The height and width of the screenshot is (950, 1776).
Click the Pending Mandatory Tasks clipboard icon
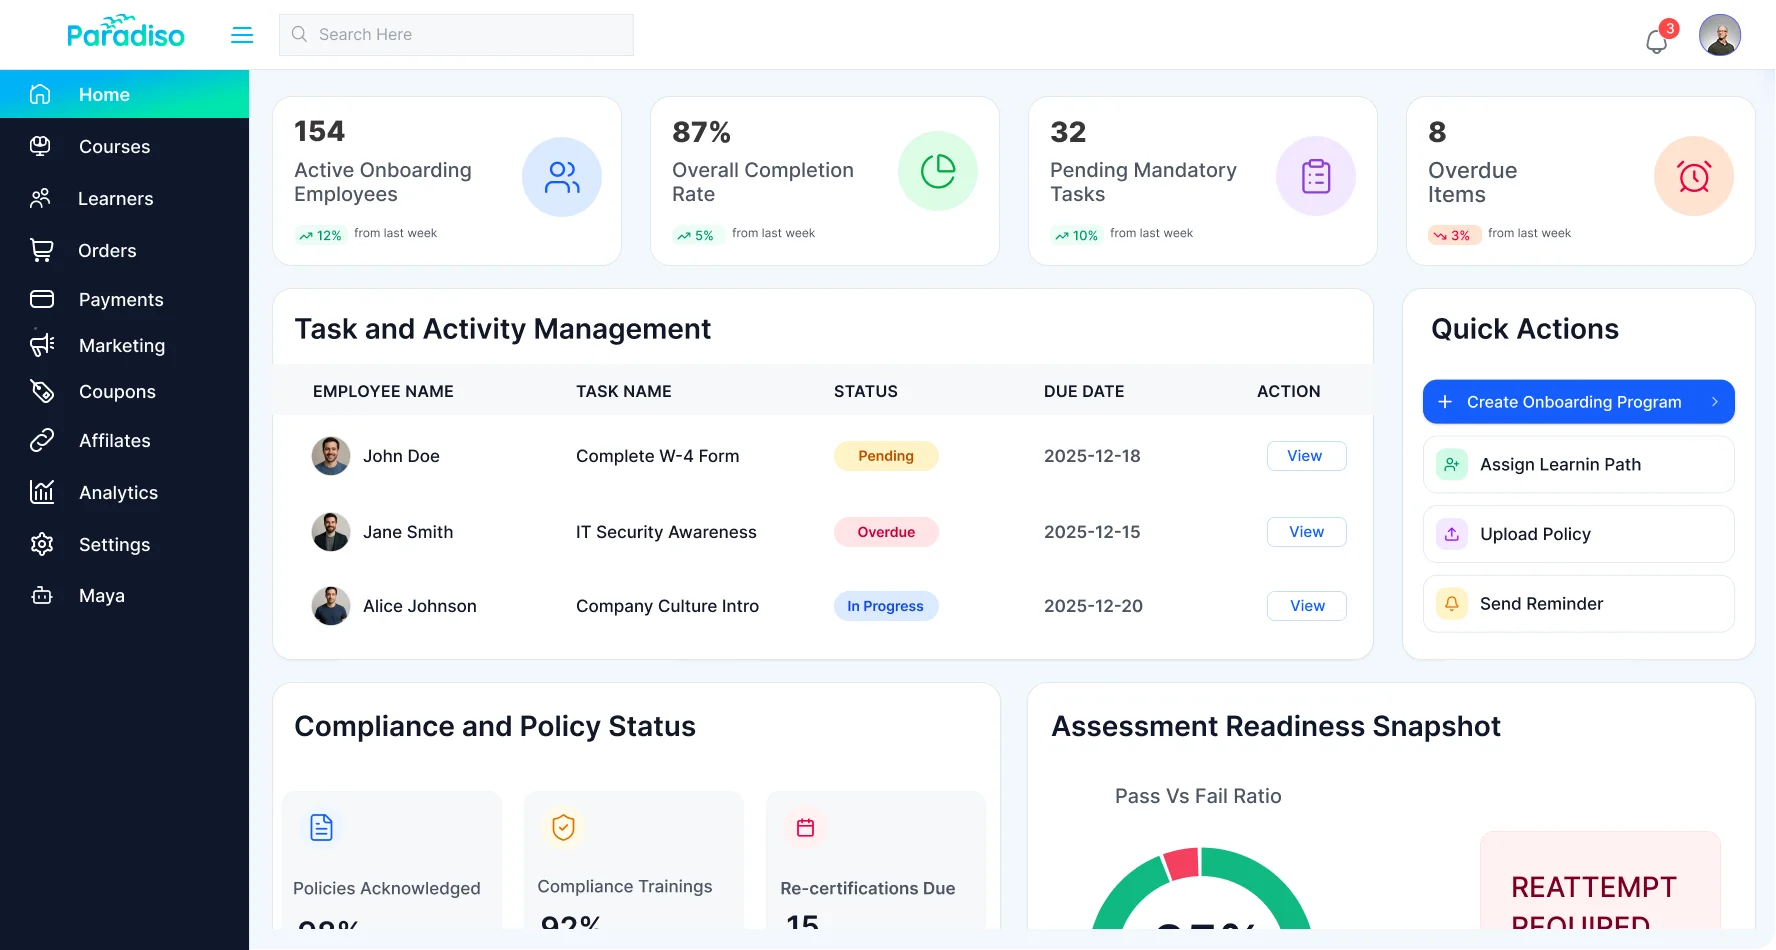tap(1315, 177)
